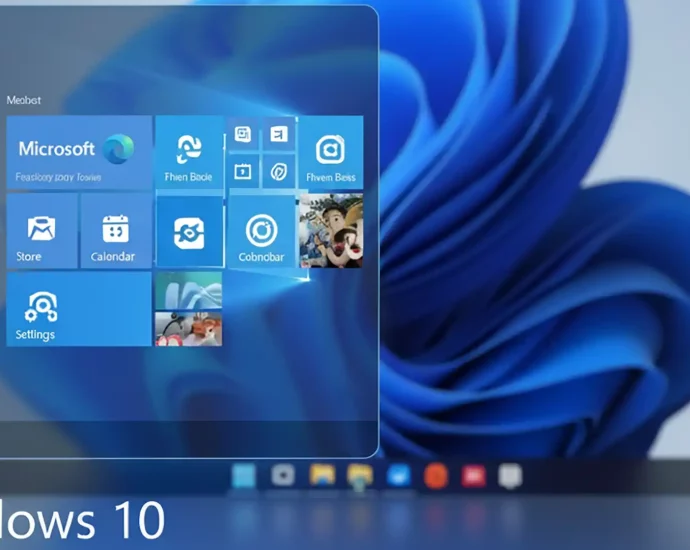Open the right Fhvem Beiss tile
This screenshot has height=550, width=690.
click(331, 153)
